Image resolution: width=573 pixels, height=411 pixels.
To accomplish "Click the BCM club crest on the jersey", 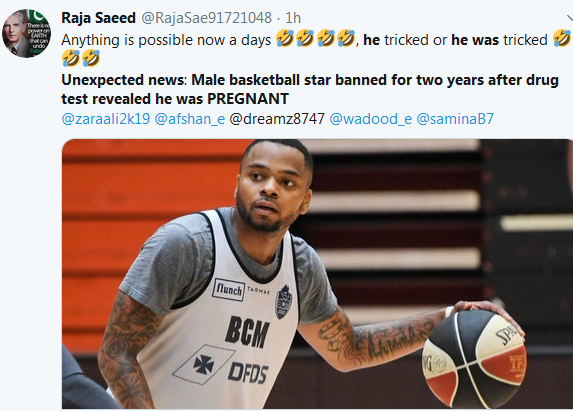I will point(283,302).
